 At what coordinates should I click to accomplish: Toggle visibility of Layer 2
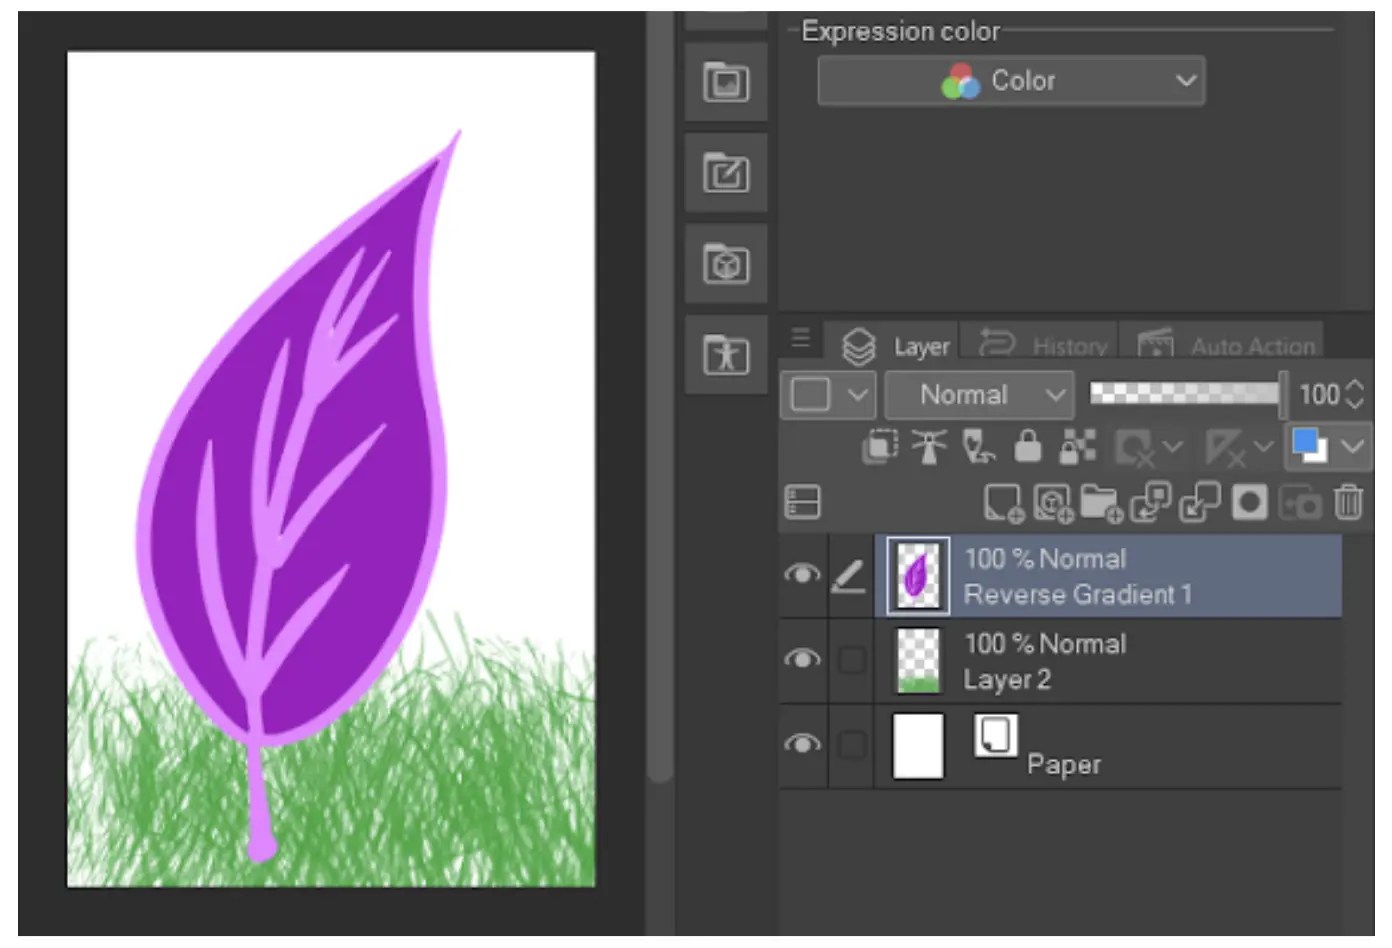(803, 660)
